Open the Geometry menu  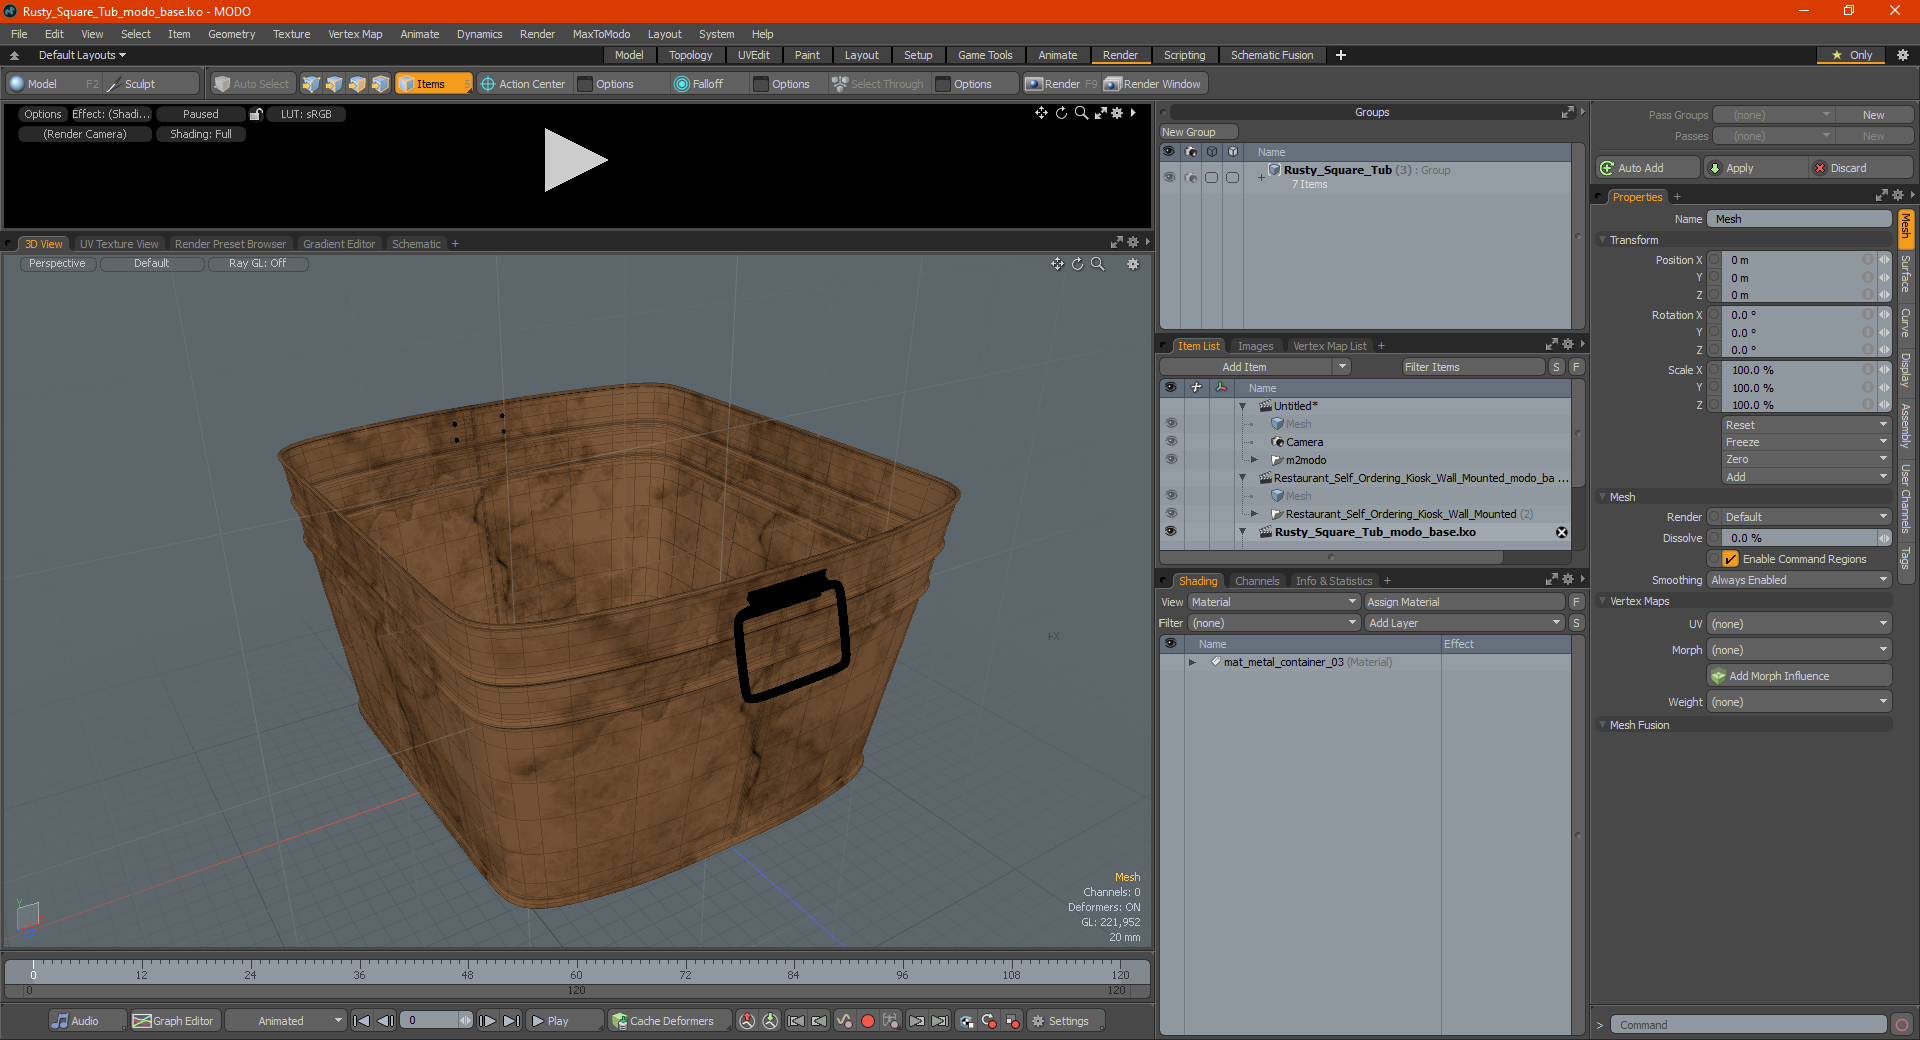[231, 34]
